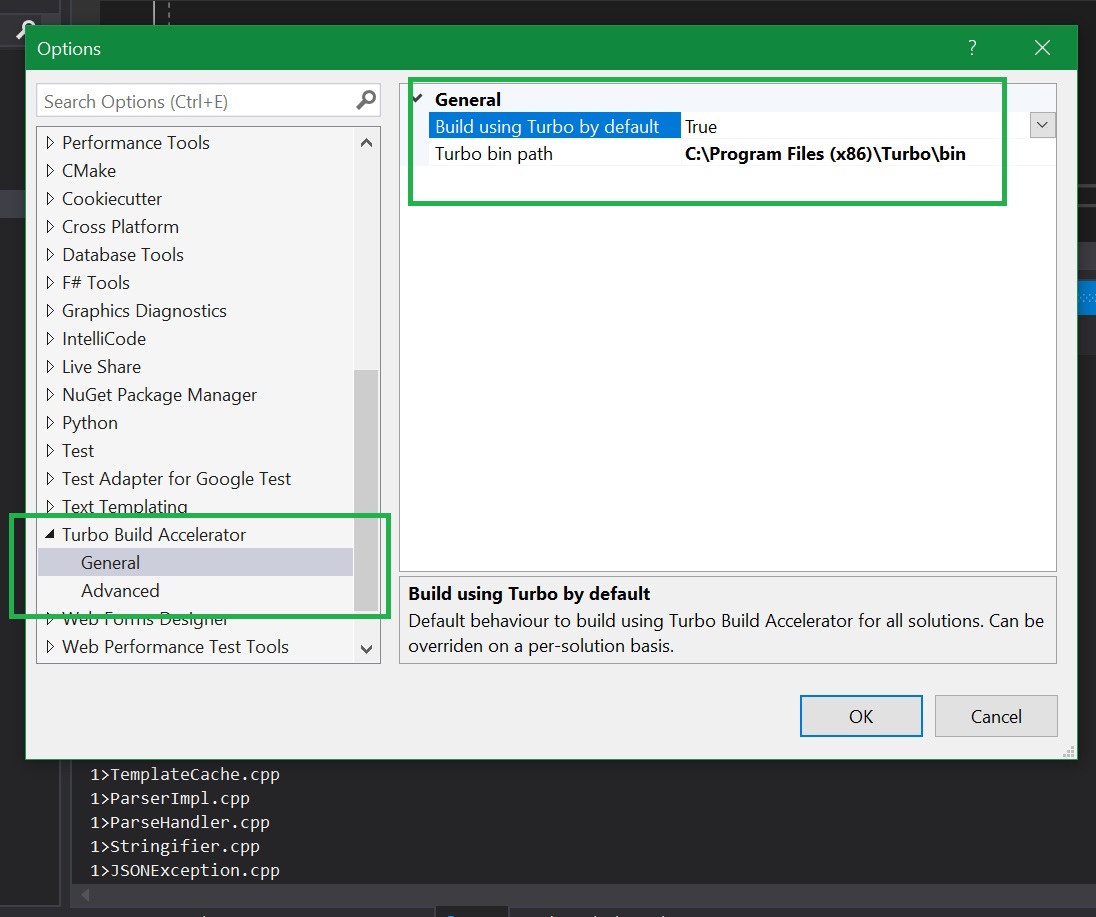Click the search magnifier icon in Options
This screenshot has height=917, width=1096.
click(366, 100)
